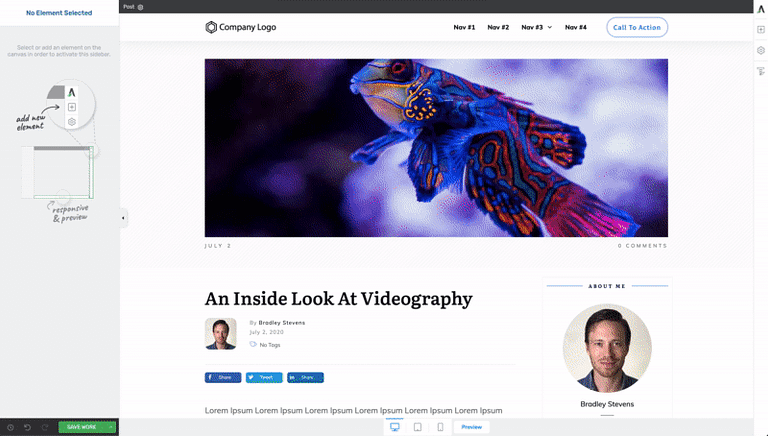Switch to tablet preview mode
Image resolution: width=768 pixels, height=436 pixels.
pyautogui.click(x=418, y=427)
